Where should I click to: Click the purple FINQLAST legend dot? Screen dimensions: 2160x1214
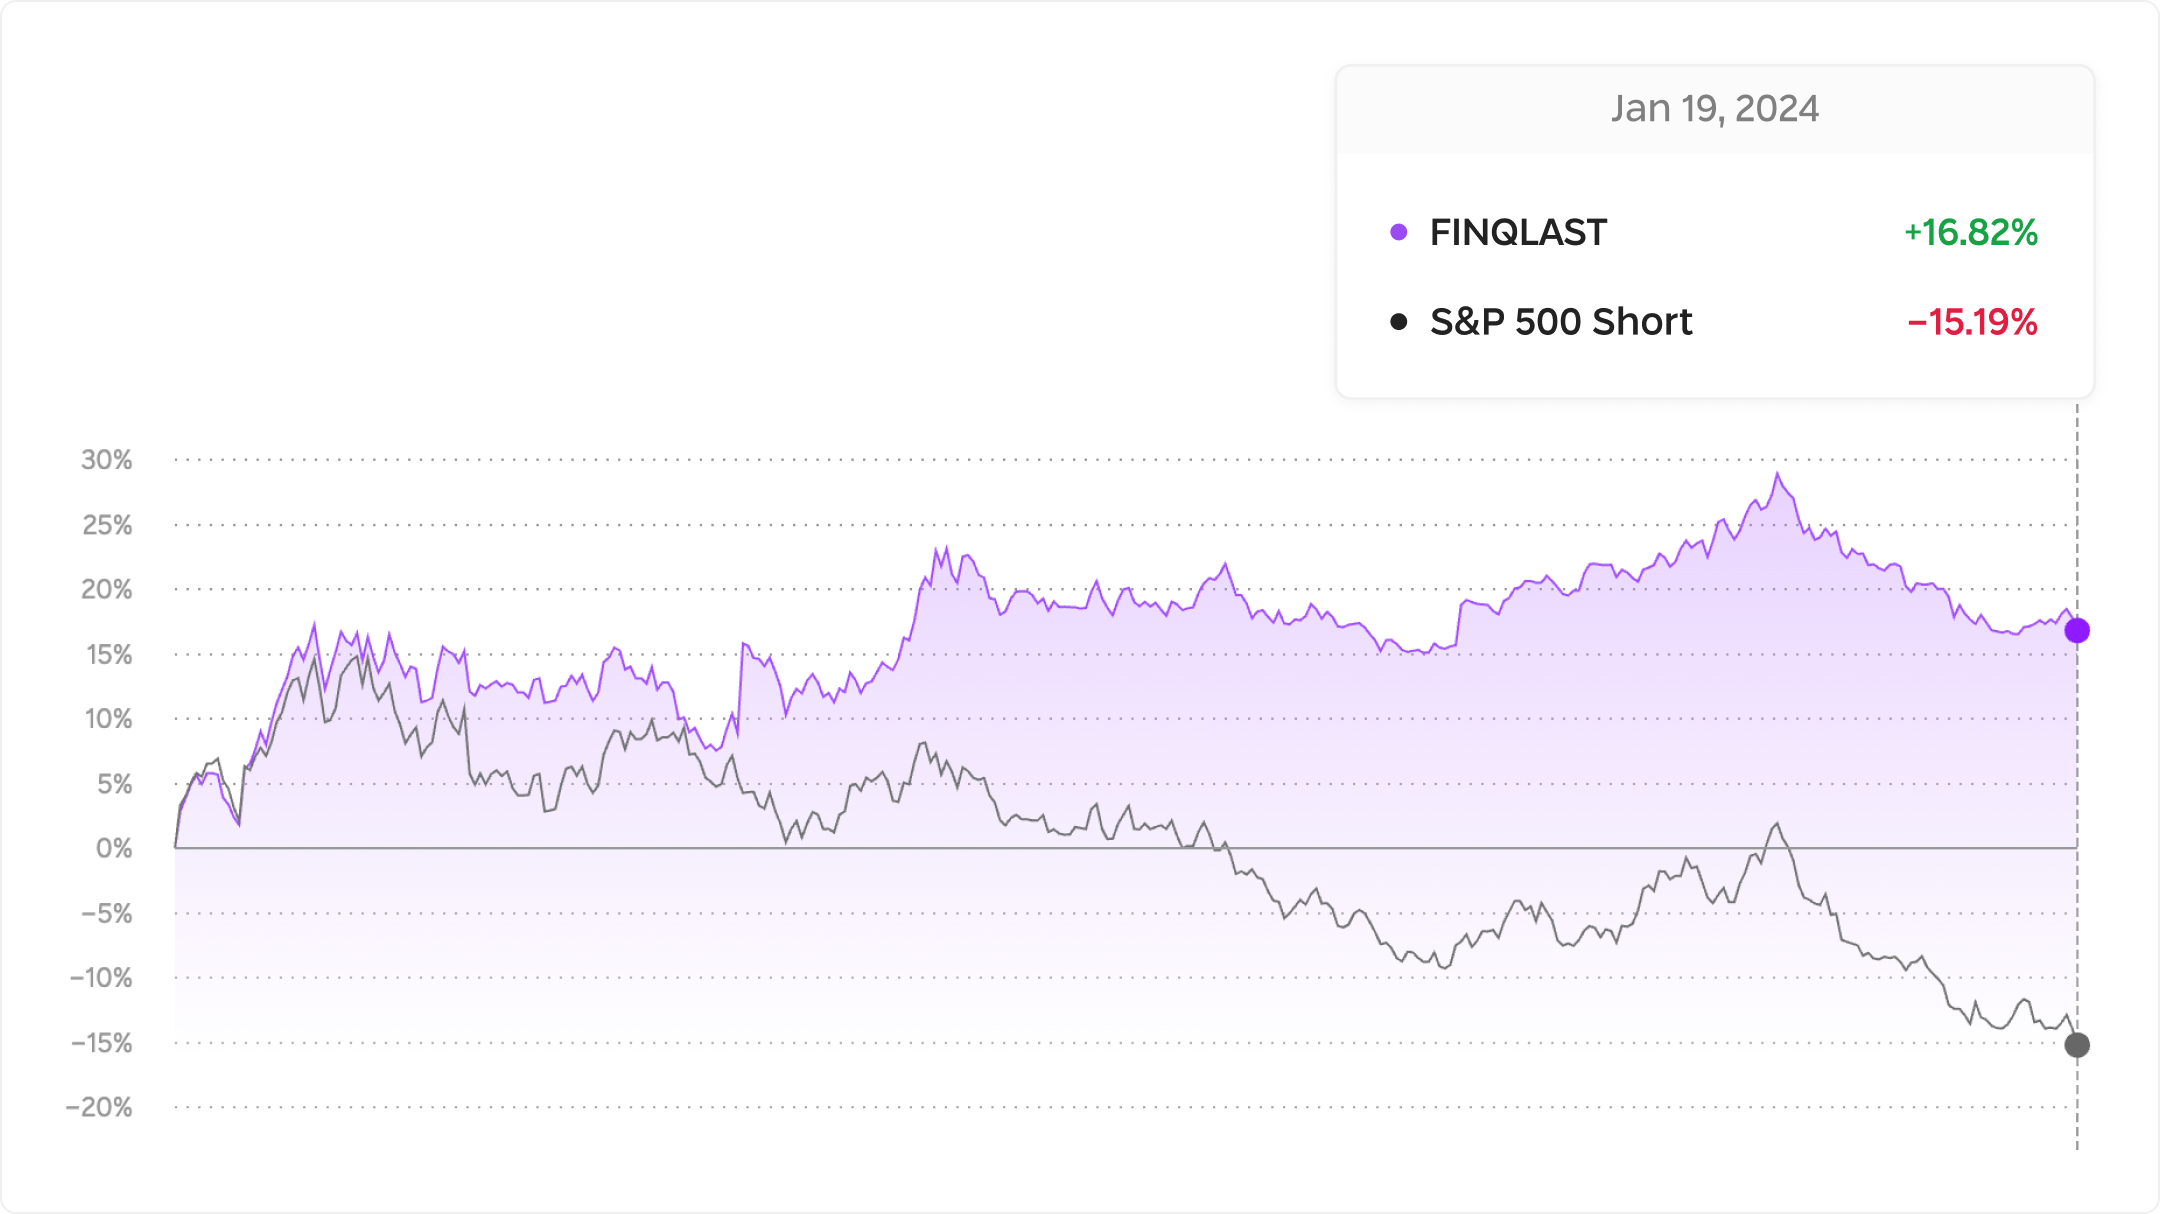(1399, 232)
